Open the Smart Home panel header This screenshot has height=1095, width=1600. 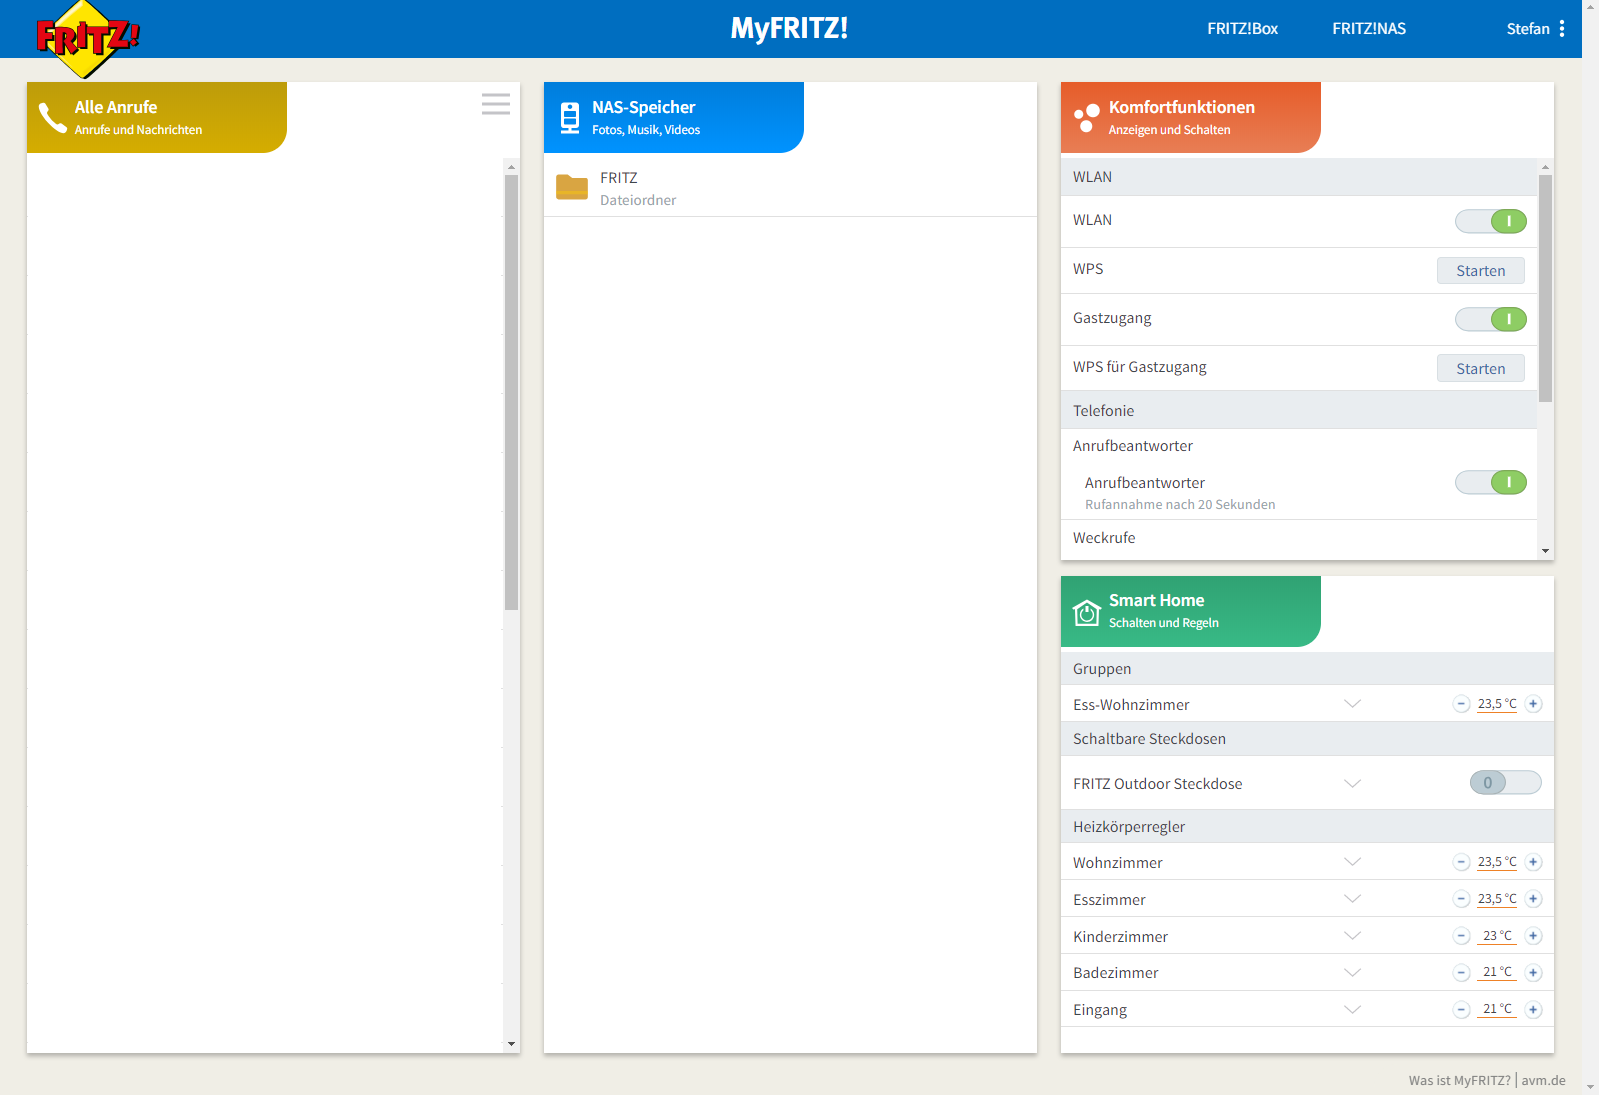[1191, 611]
